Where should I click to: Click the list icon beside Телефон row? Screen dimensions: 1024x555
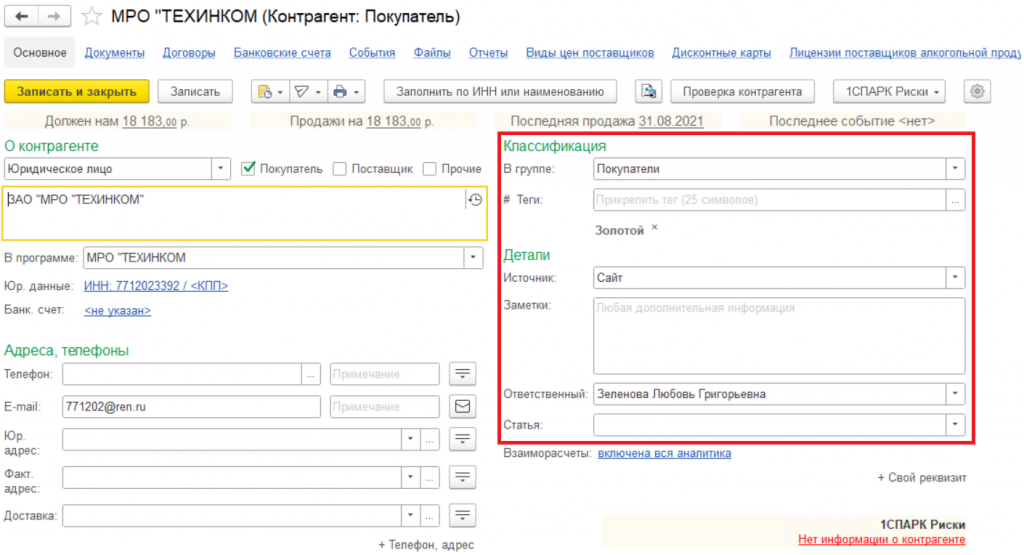[462, 374]
